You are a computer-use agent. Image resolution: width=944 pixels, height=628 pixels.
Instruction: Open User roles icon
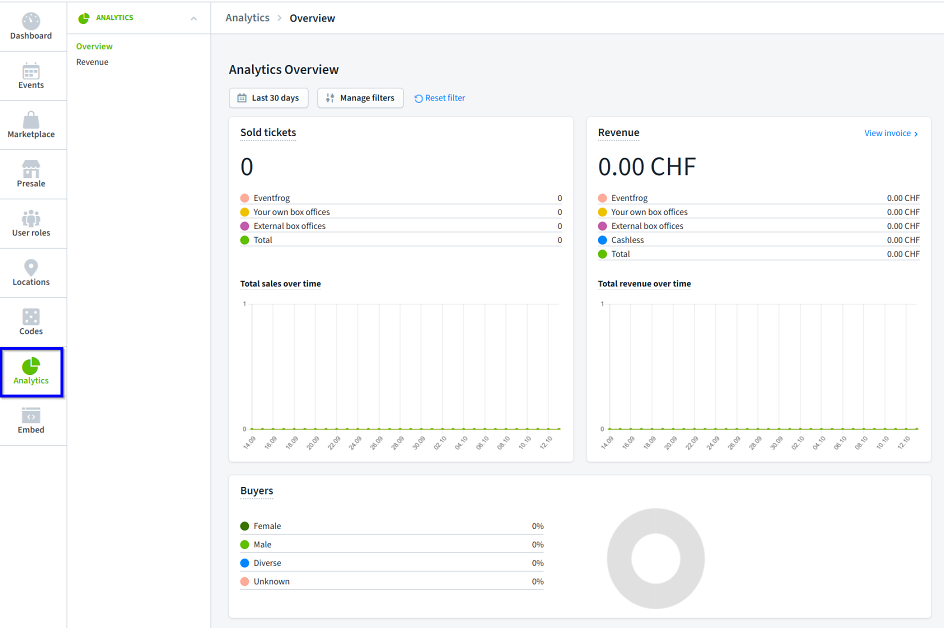click(x=31, y=218)
